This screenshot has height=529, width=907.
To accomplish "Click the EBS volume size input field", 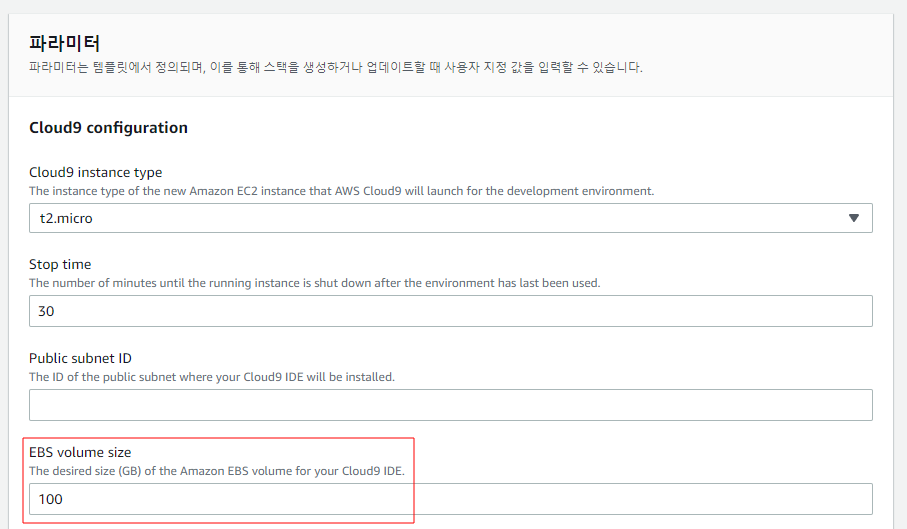I will click(x=451, y=499).
